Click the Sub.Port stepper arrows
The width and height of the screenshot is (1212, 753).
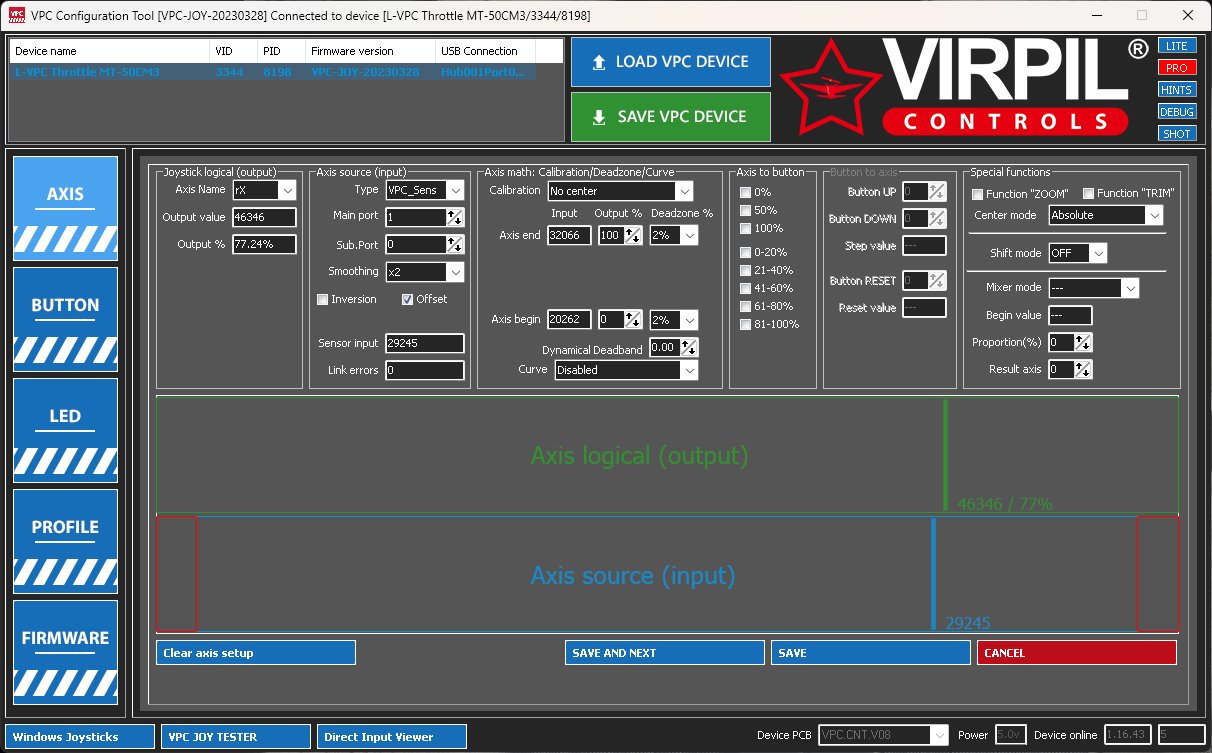point(455,244)
